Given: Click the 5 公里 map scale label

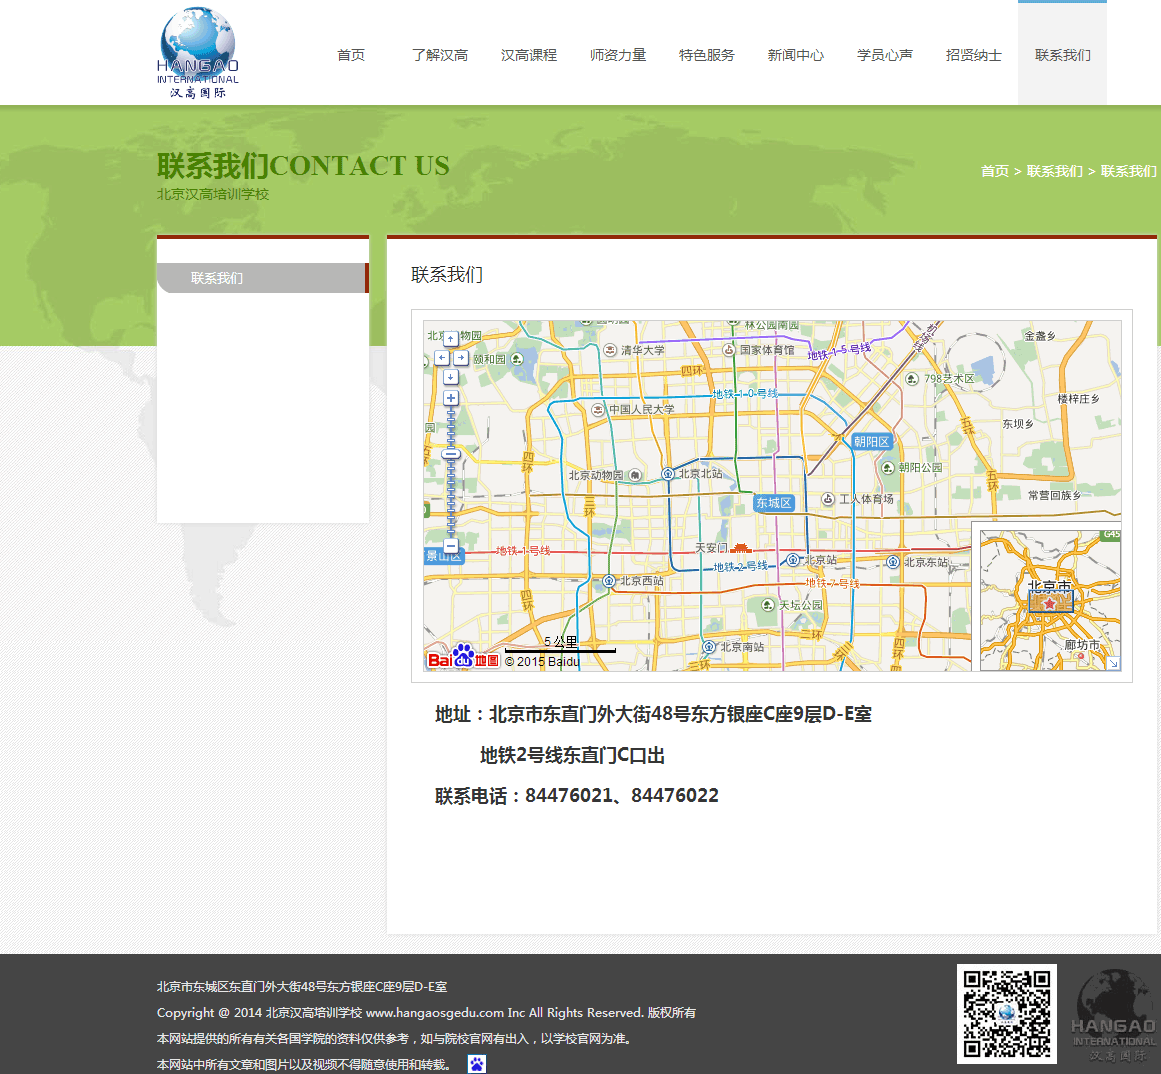Looking at the screenshot, I should coord(561,642).
